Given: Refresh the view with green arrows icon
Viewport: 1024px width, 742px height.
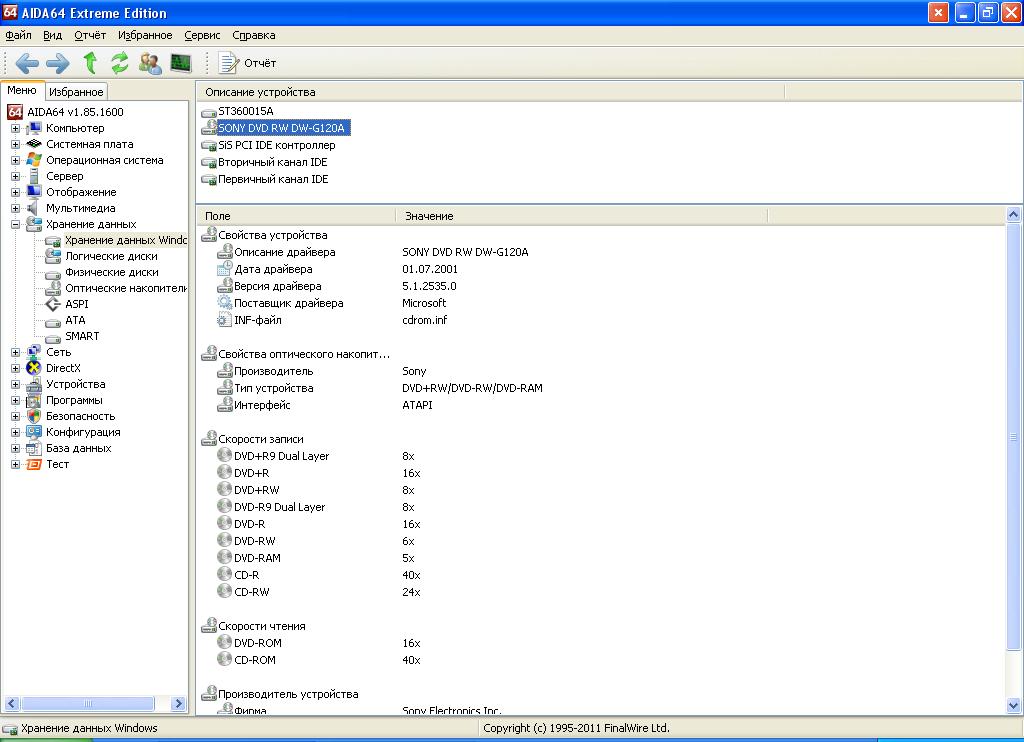Looking at the screenshot, I should (x=120, y=63).
